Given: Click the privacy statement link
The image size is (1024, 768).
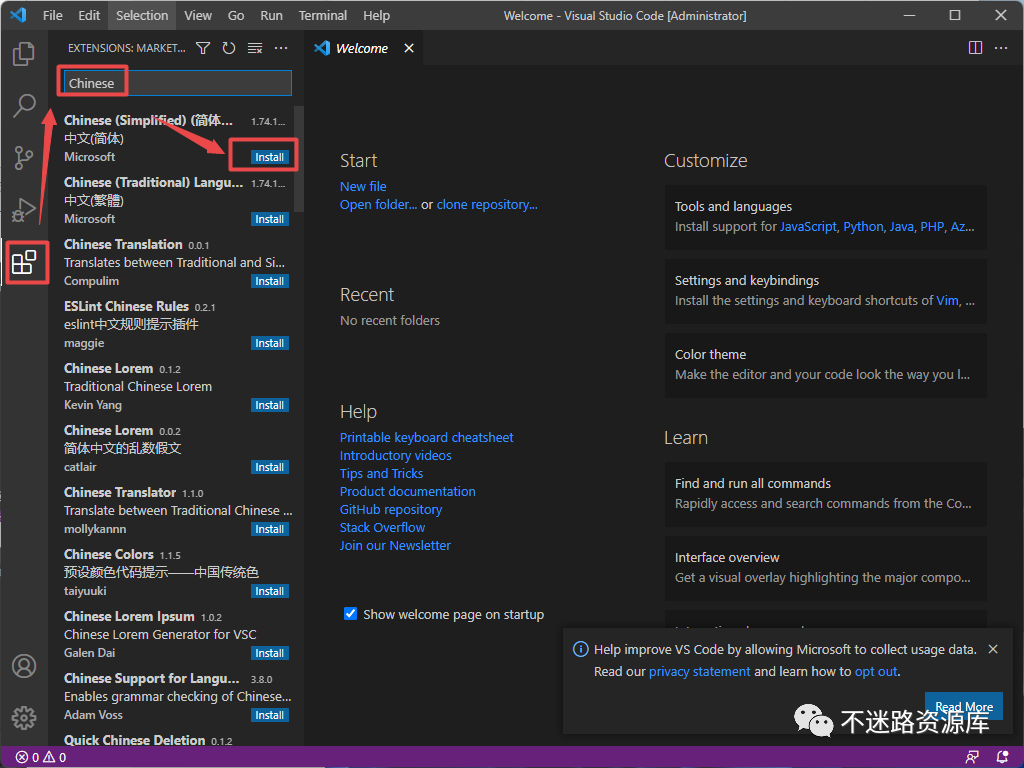Looking at the screenshot, I should (x=699, y=672).
